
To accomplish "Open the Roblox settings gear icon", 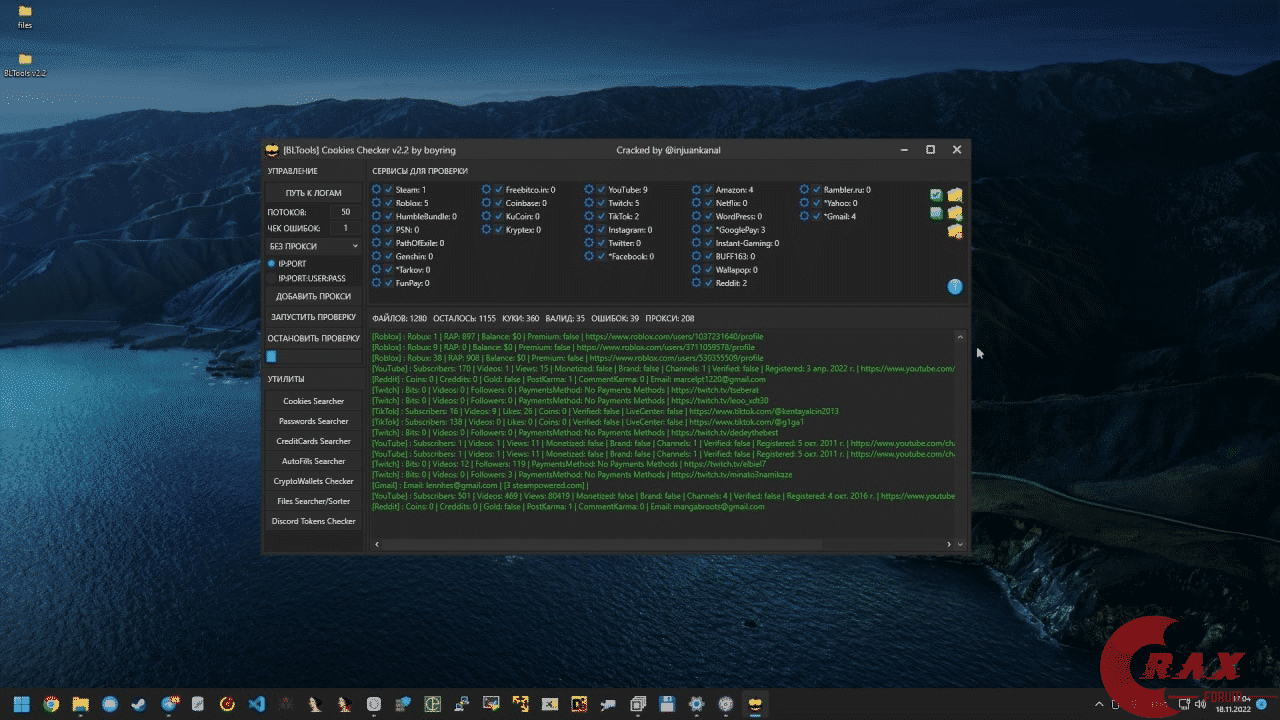I will pyautogui.click(x=377, y=203).
